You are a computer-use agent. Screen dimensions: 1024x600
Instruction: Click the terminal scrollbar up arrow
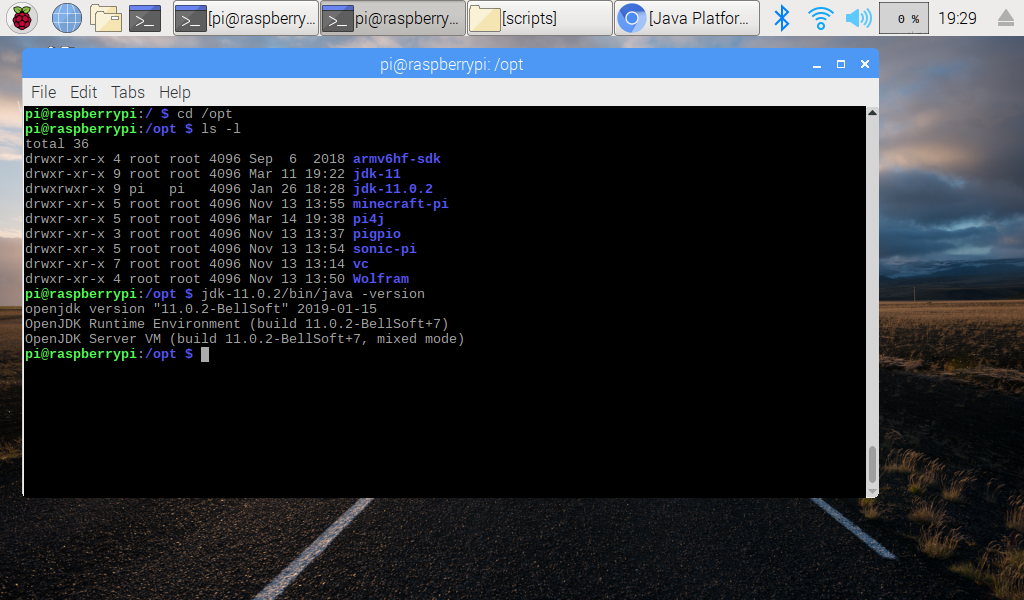pos(872,112)
